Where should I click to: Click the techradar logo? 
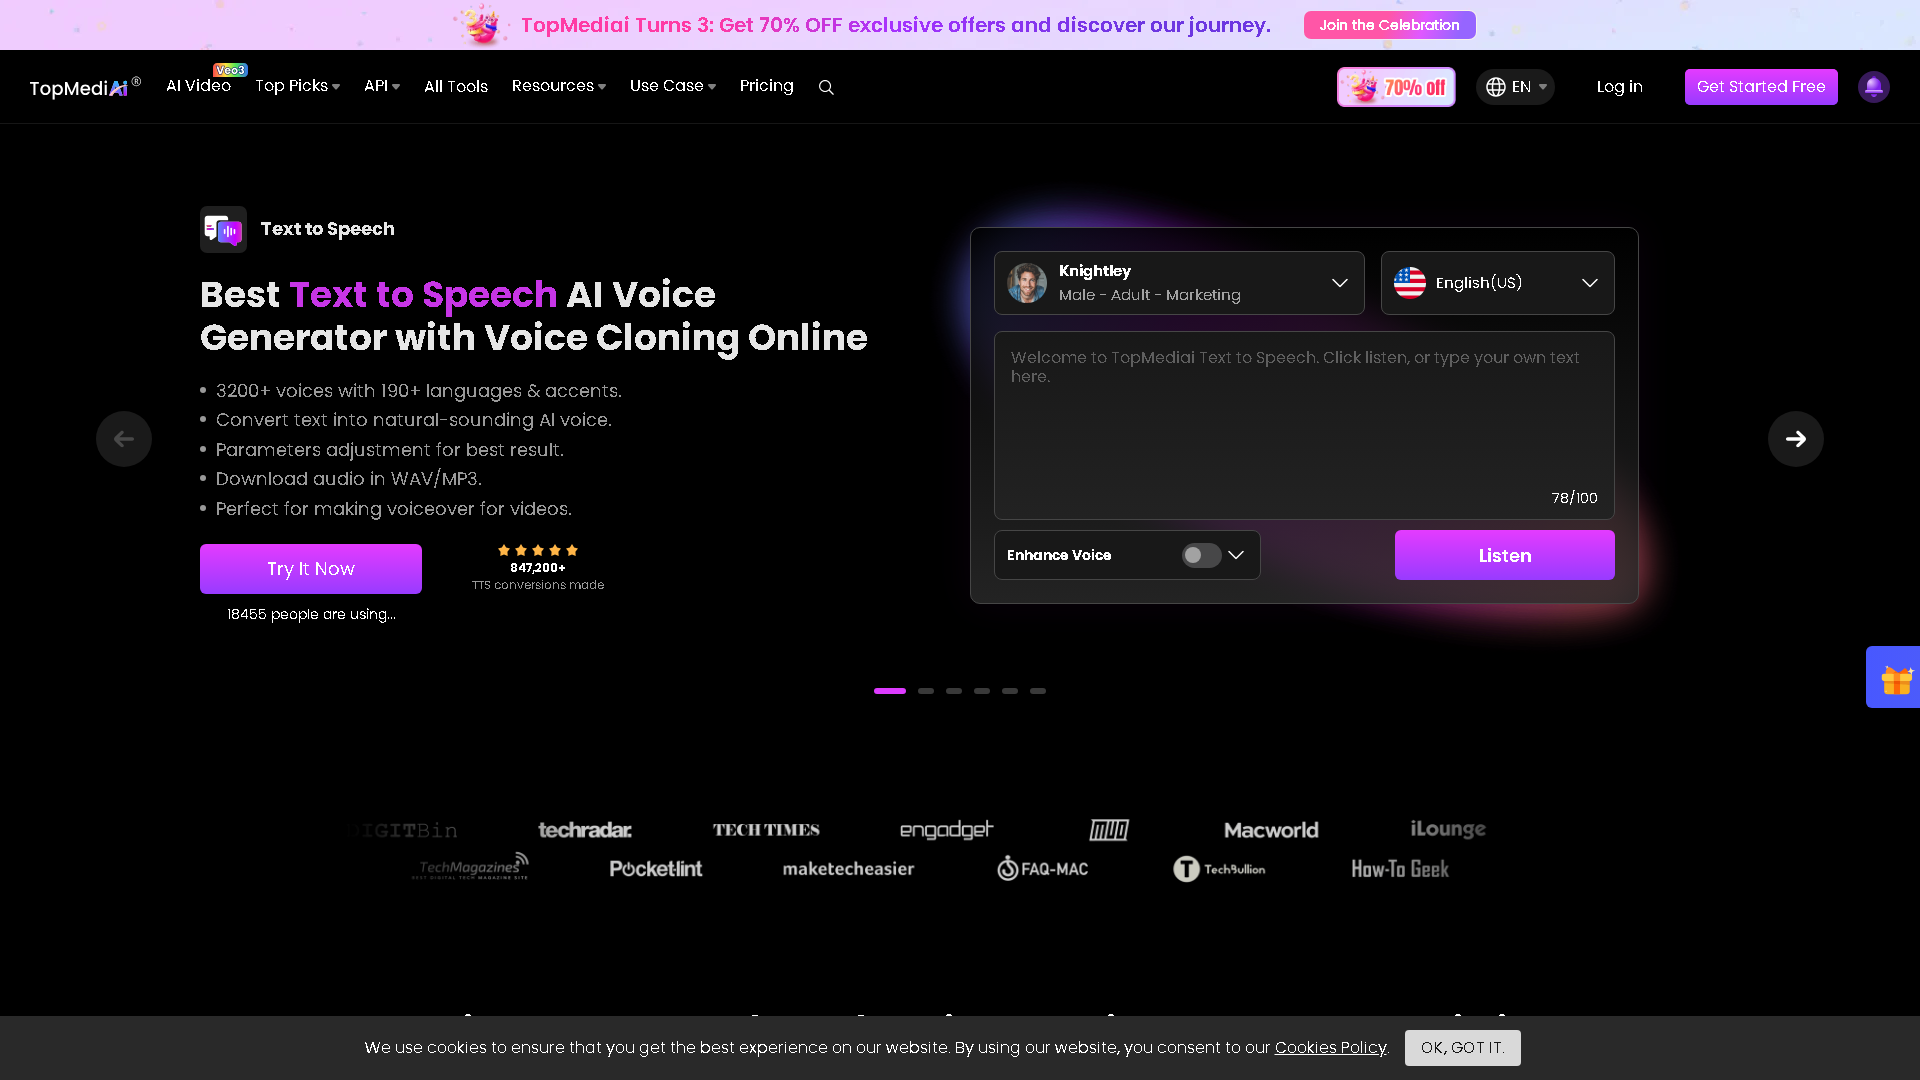coord(585,830)
